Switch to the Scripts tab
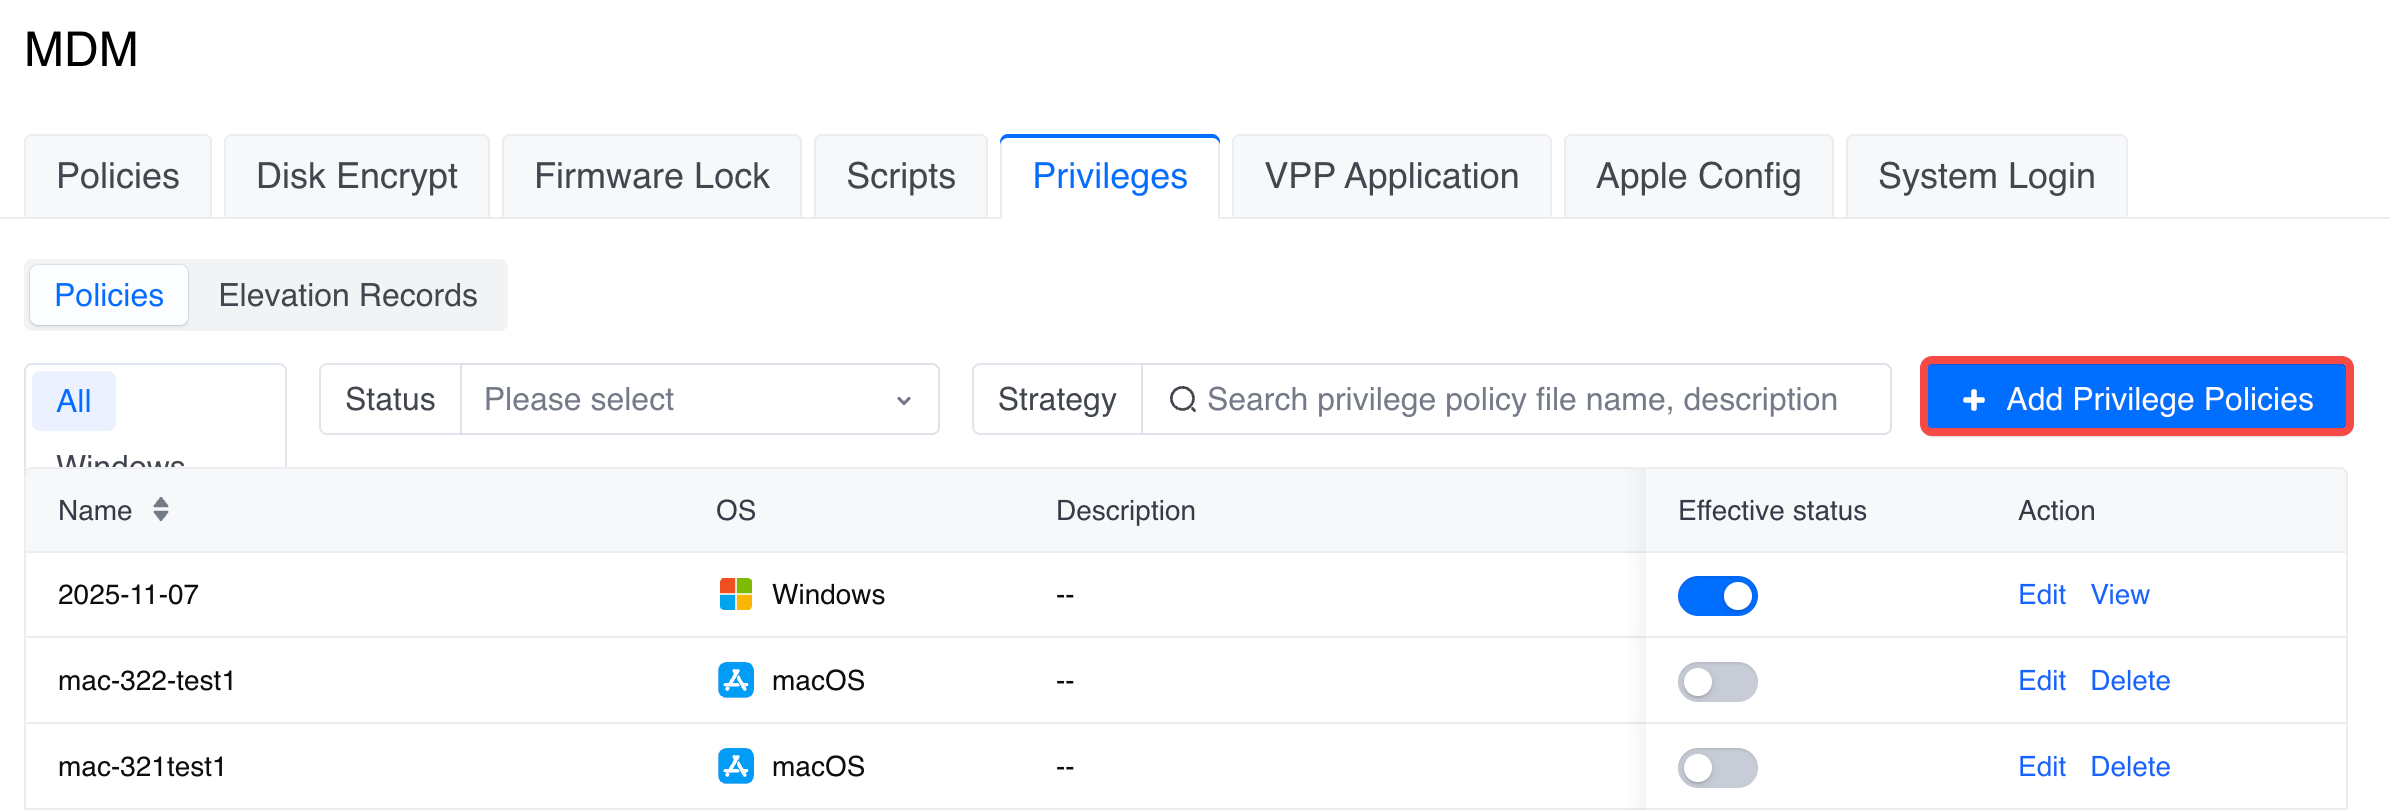2390x810 pixels. pyautogui.click(x=900, y=177)
